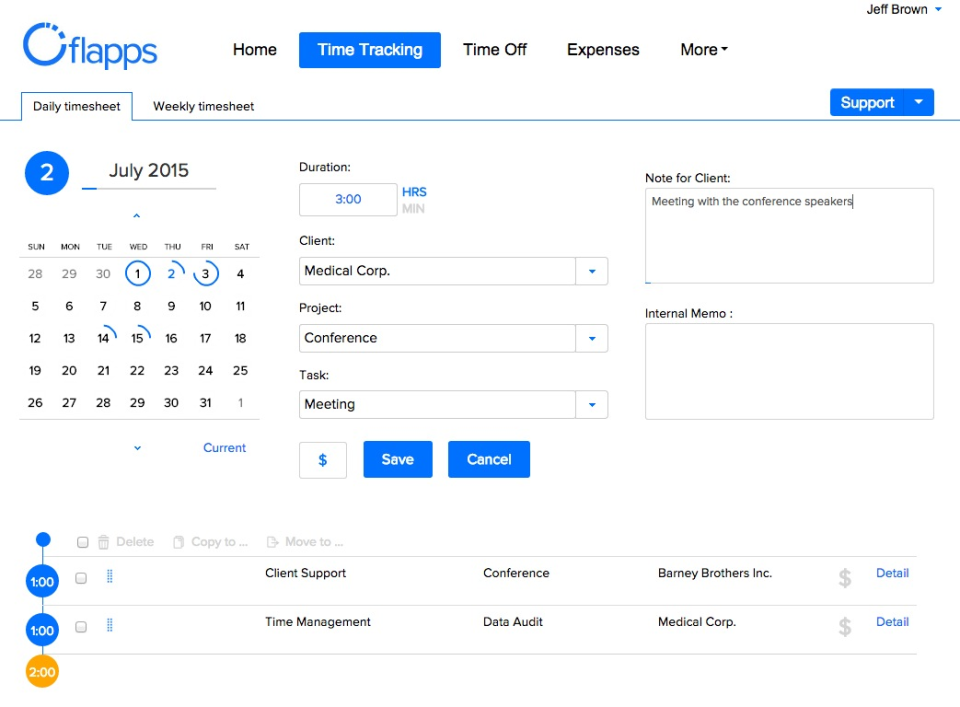Open Detail for Client Support entry
960x707 pixels.
point(892,573)
